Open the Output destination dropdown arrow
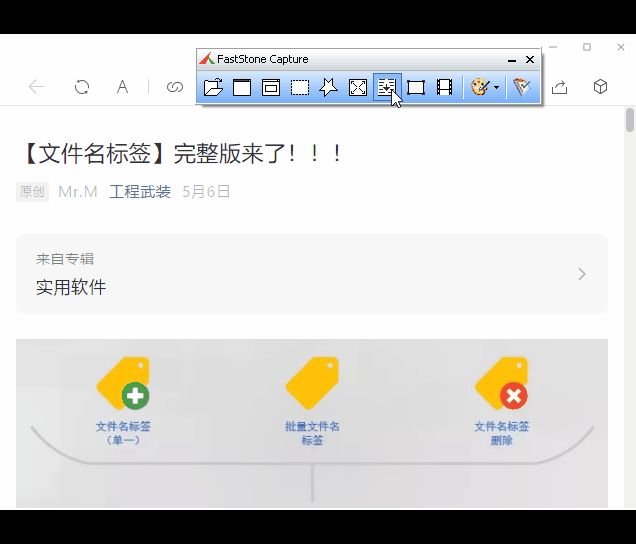The image size is (636, 544). 496,87
